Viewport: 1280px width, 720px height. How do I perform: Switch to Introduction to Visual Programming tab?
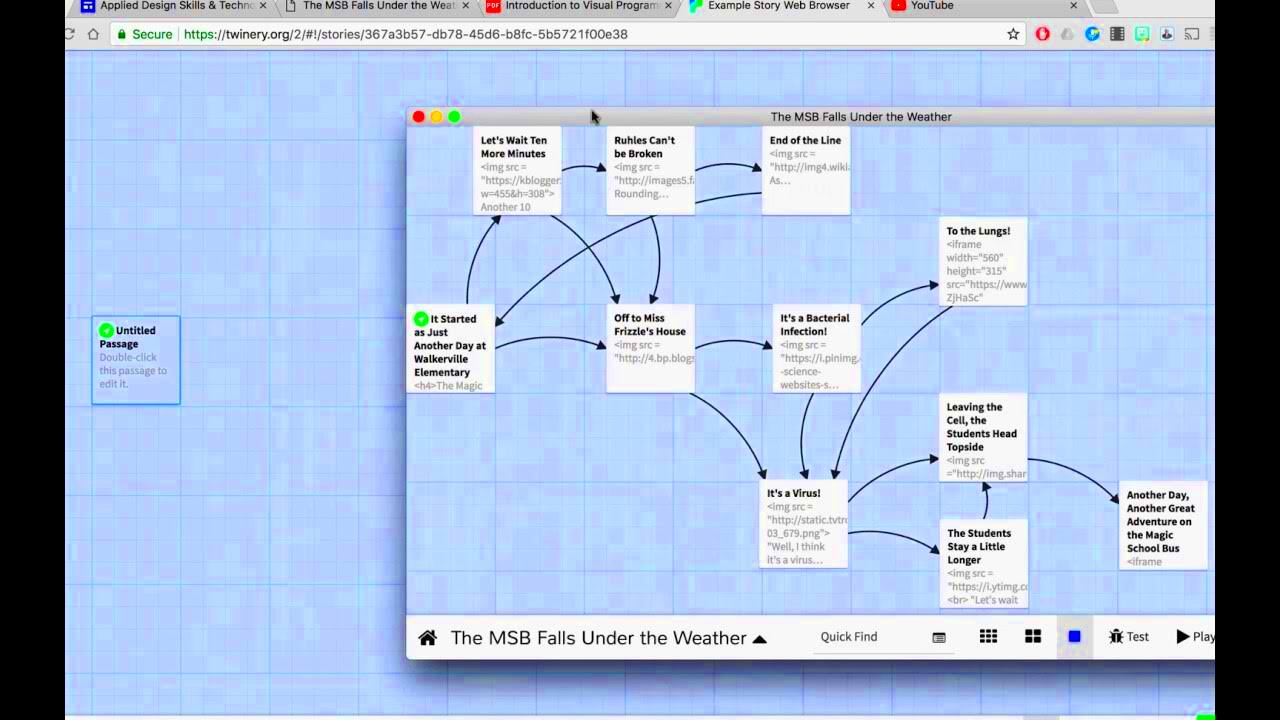click(x=580, y=6)
